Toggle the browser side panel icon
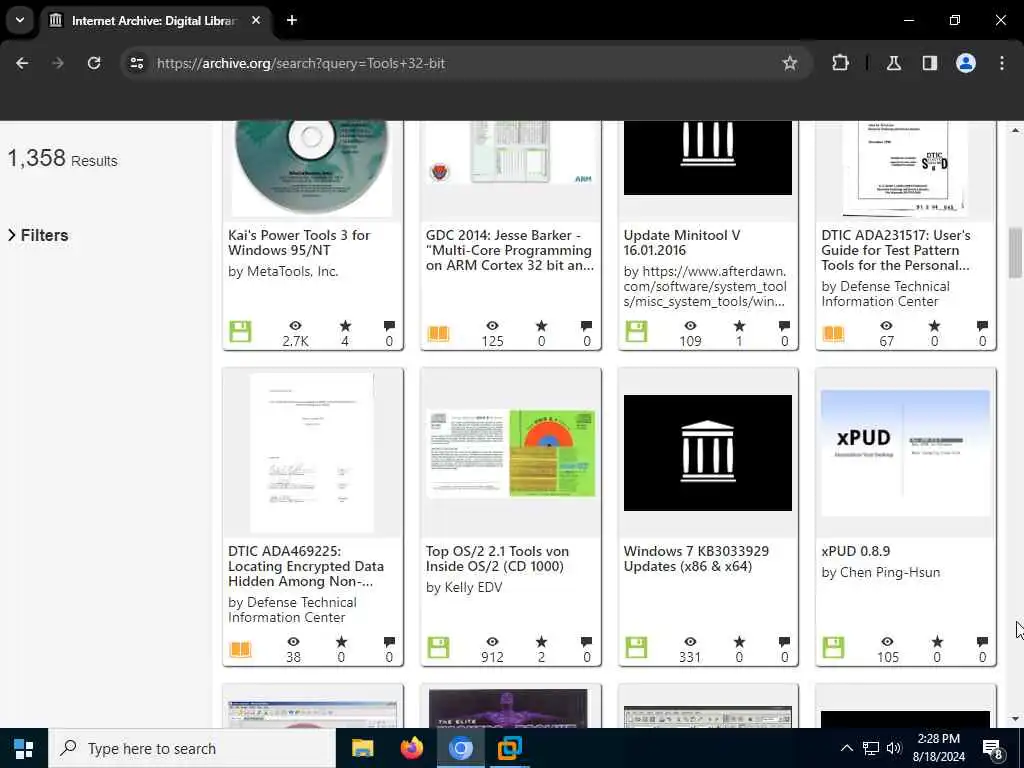This screenshot has height=768, width=1024. pyautogui.click(x=929, y=63)
